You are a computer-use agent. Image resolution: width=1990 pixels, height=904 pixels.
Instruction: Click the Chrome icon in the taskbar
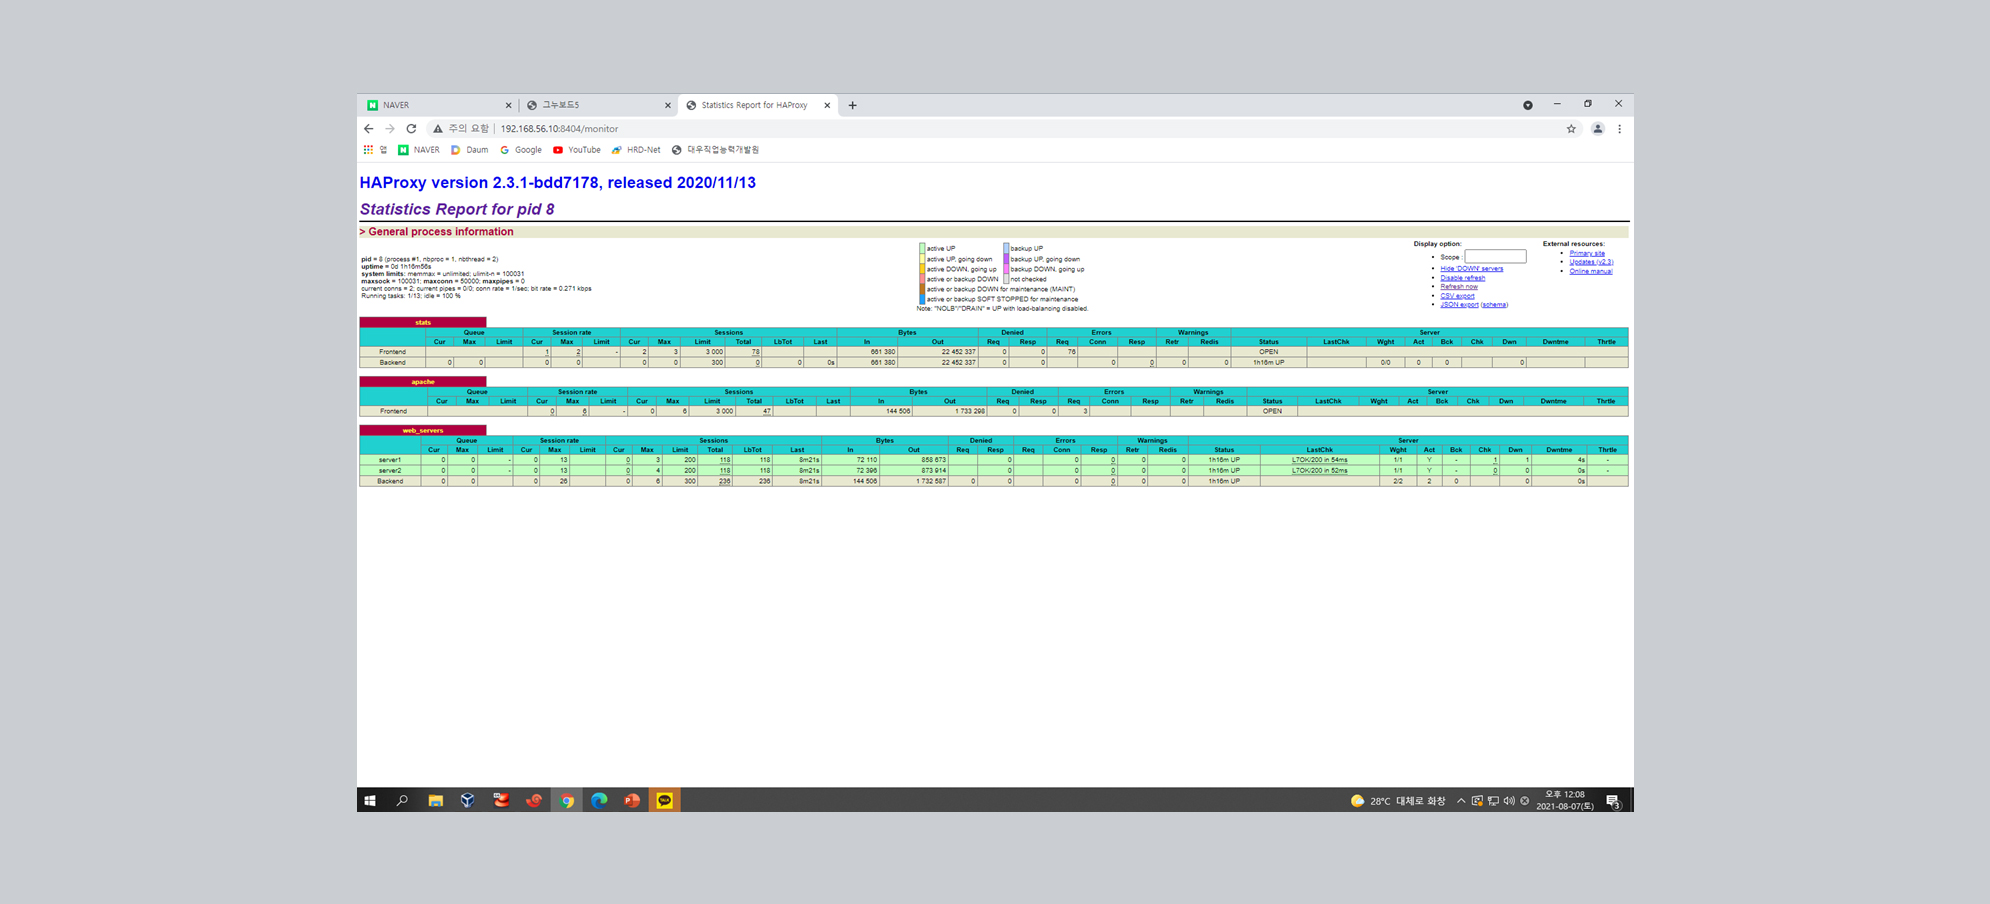(x=566, y=800)
